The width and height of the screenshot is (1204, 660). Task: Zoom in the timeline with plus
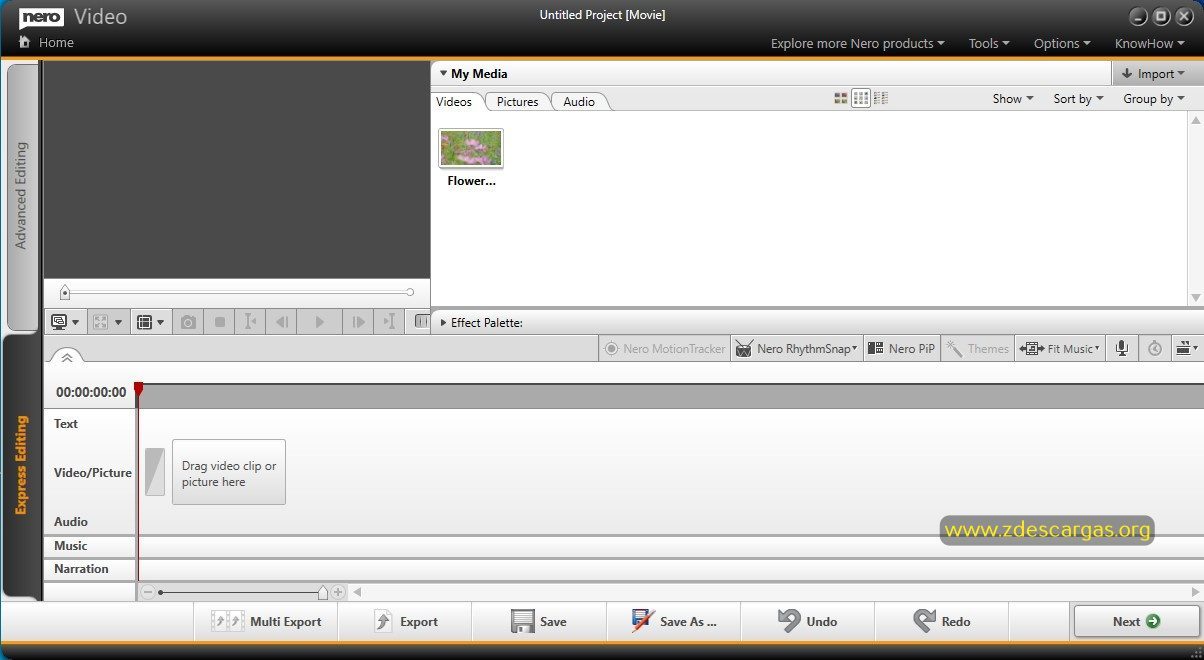[x=338, y=592]
